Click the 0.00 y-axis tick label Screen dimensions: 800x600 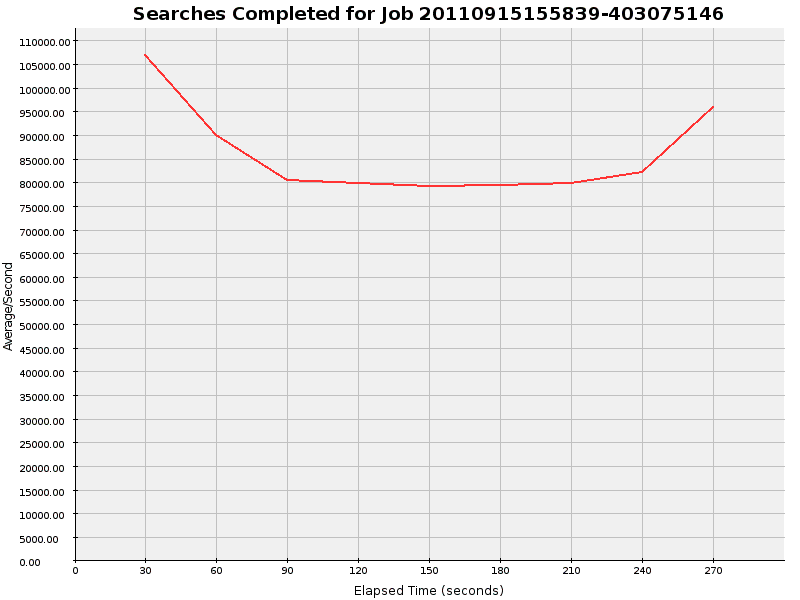point(30,562)
